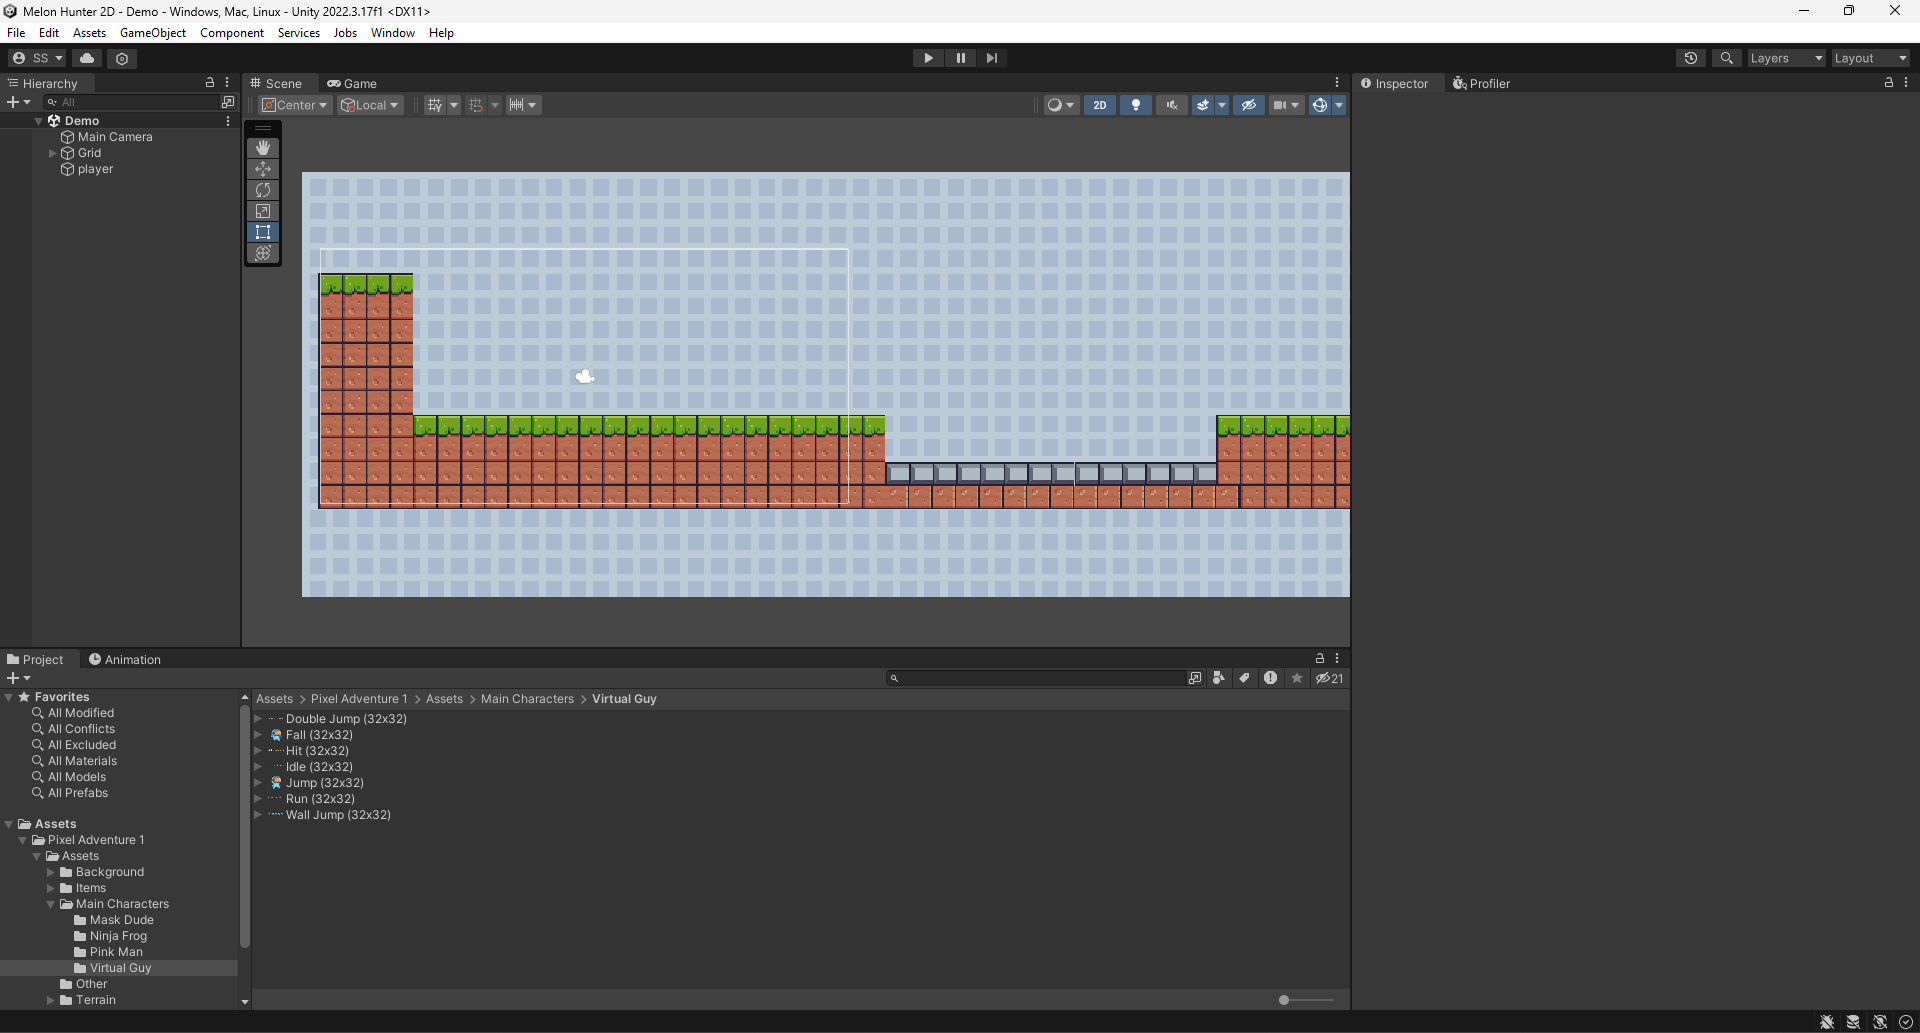Toggle 2D view mode

(1099, 105)
